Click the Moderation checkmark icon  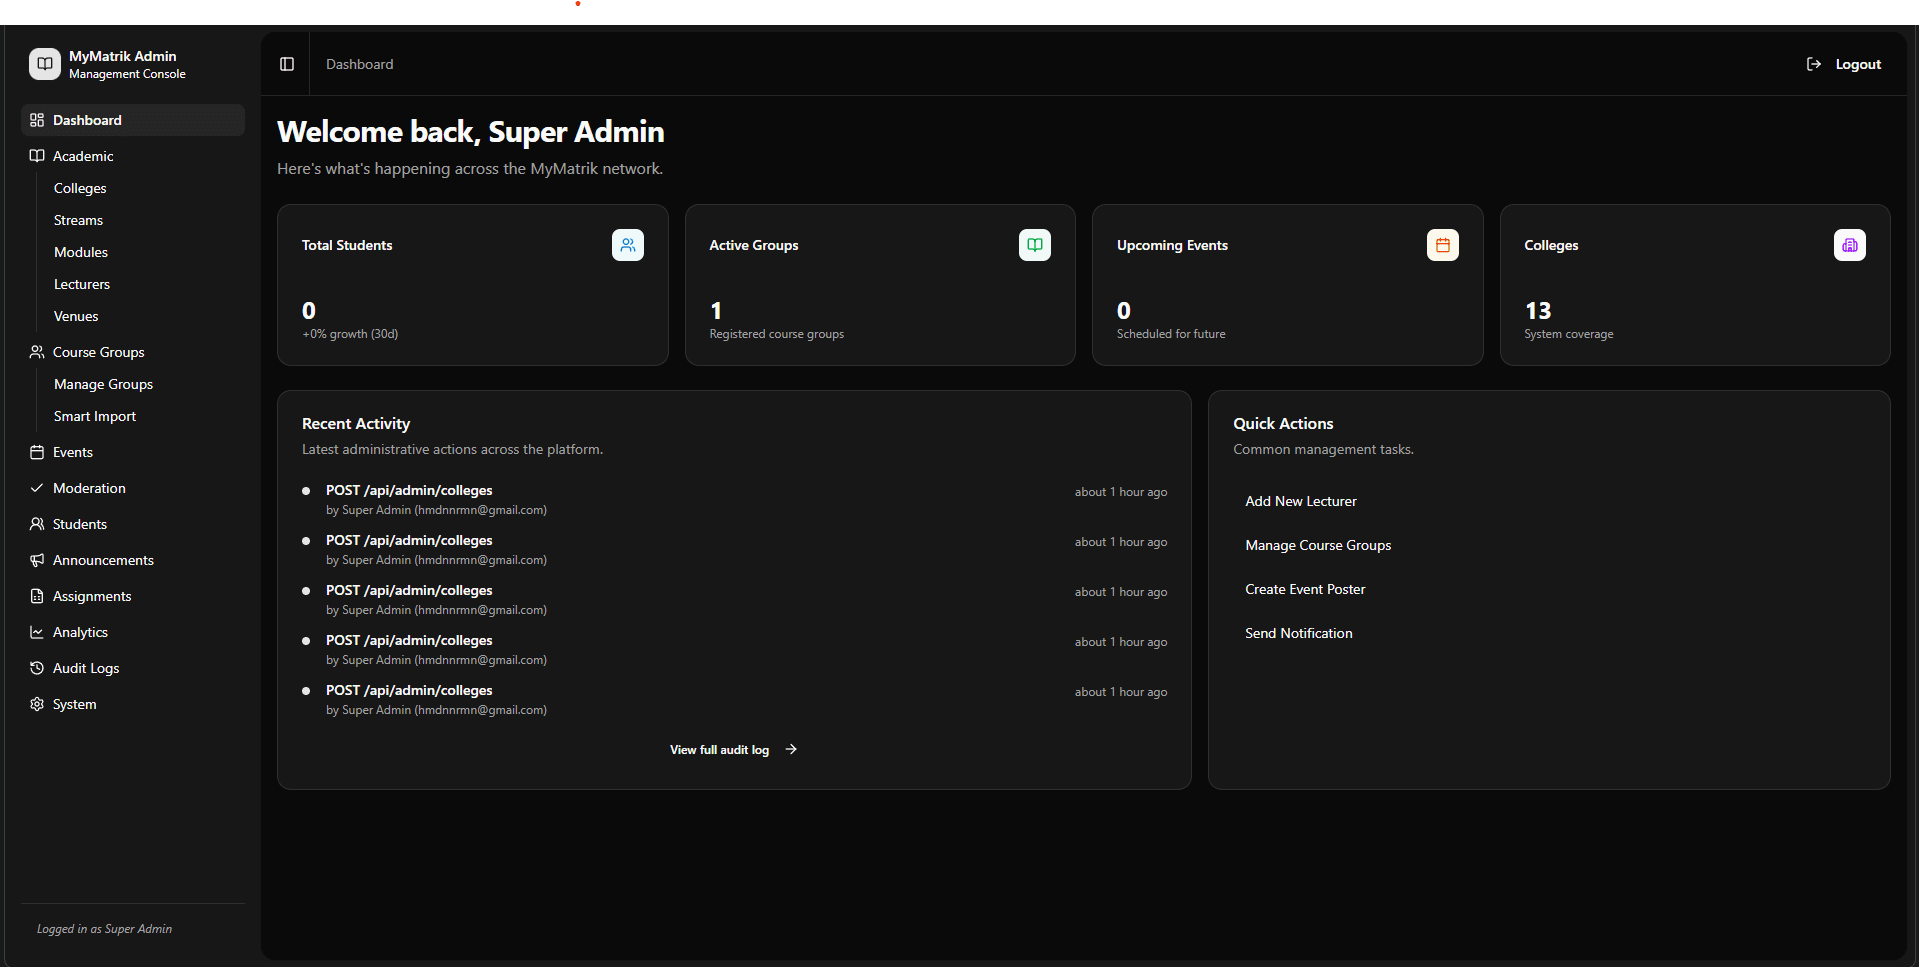coord(37,487)
